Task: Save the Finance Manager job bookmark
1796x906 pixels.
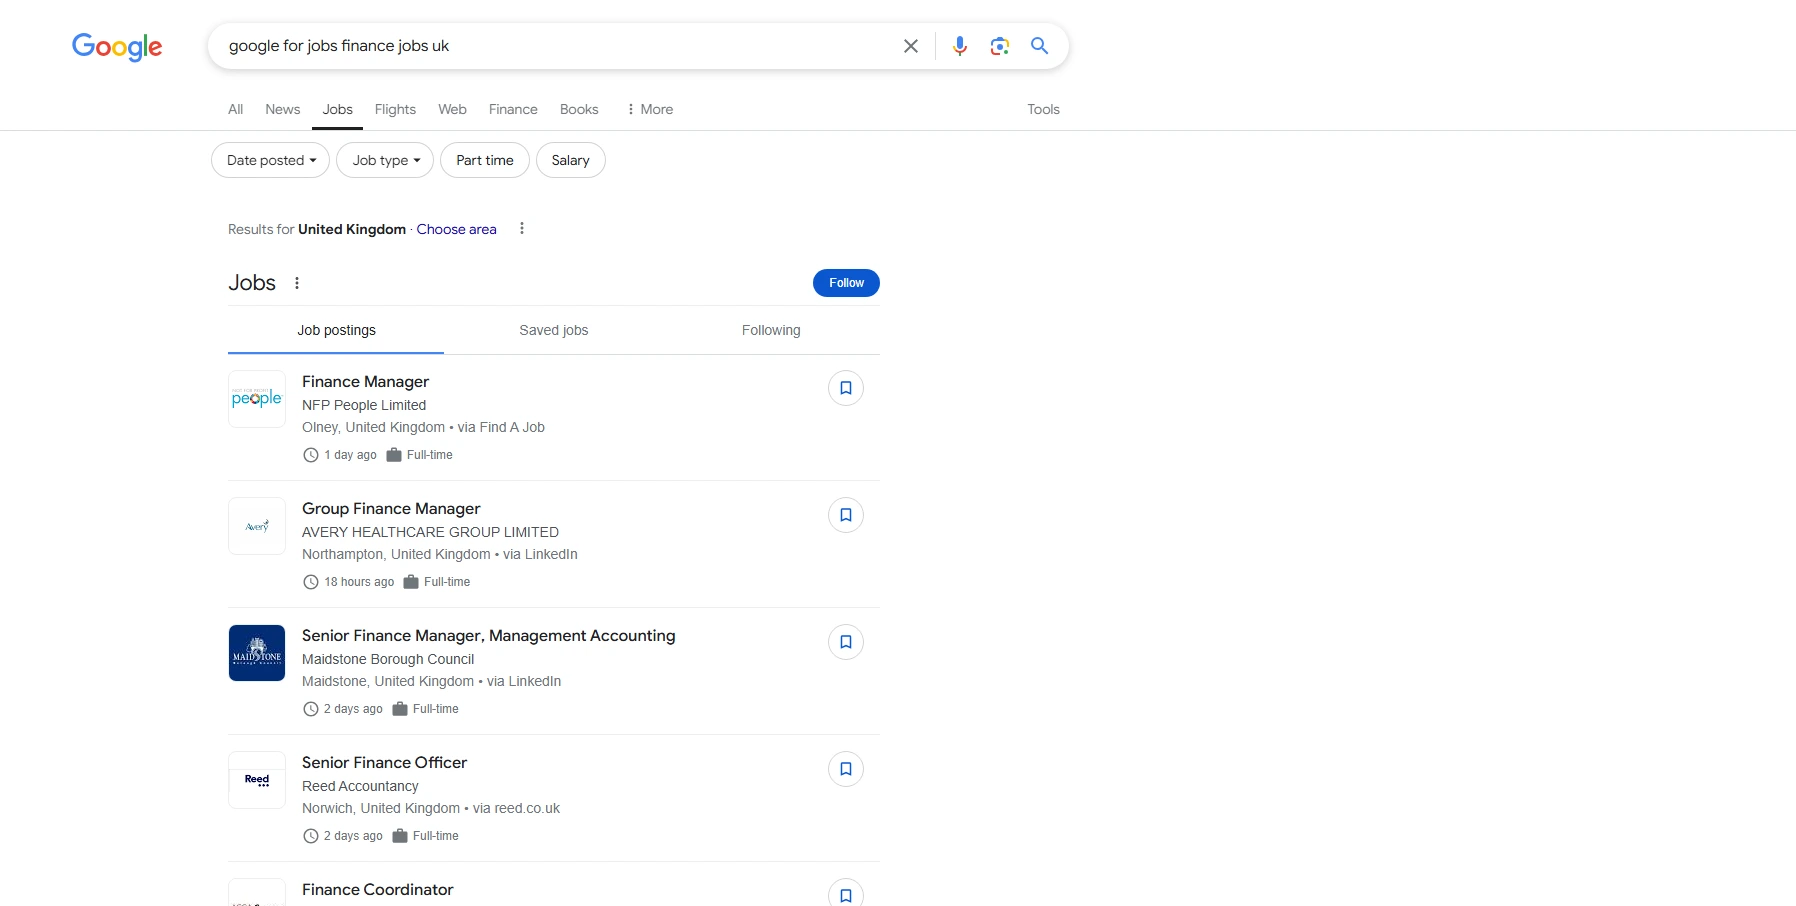Action: coord(846,388)
